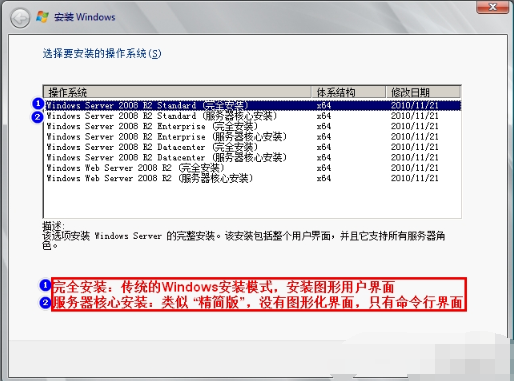Click the 体系结构 column header
The image size is (514, 382).
point(349,92)
